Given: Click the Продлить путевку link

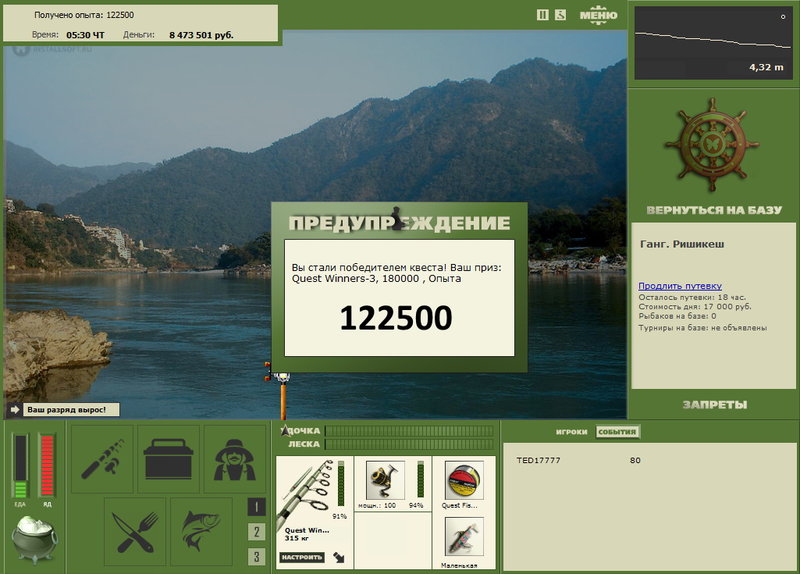Looking at the screenshot, I should click(x=680, y=286).
